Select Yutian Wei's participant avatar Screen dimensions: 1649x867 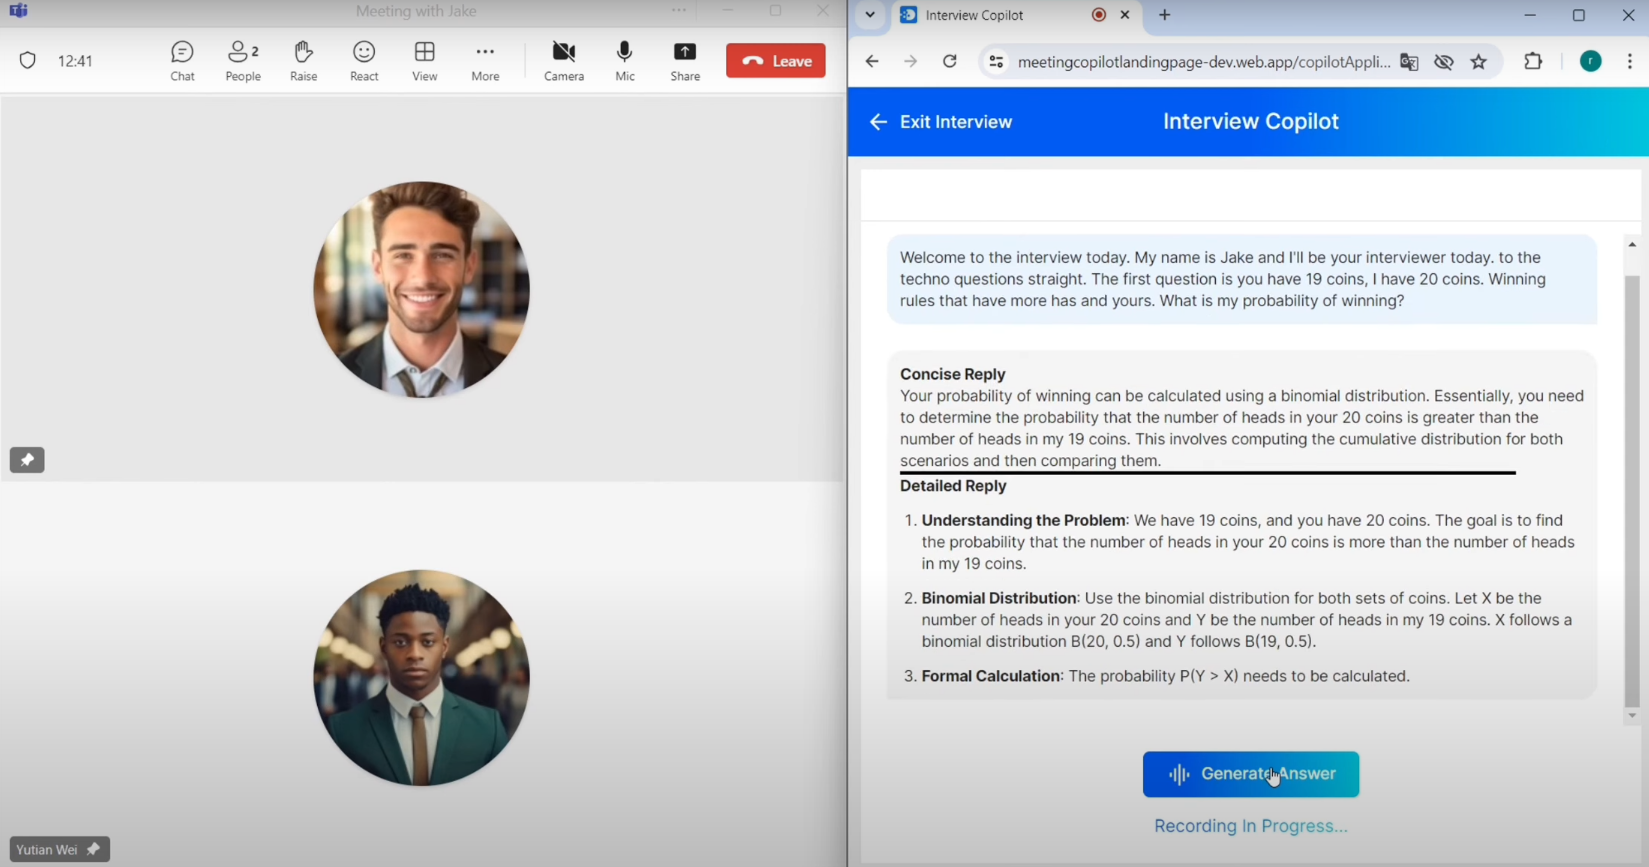point(421,678)
